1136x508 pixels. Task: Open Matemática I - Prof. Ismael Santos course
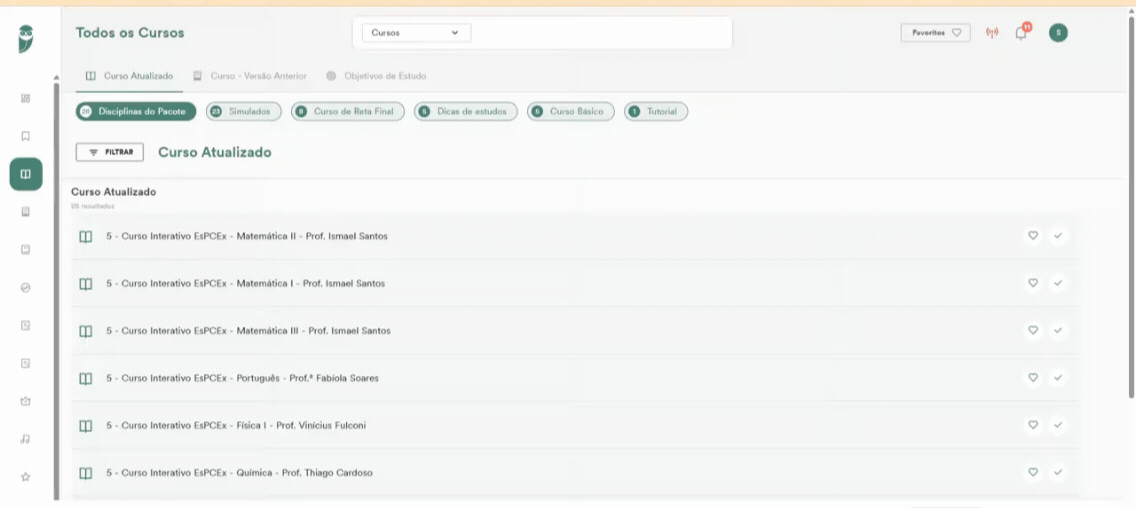[x=246, y=283]
